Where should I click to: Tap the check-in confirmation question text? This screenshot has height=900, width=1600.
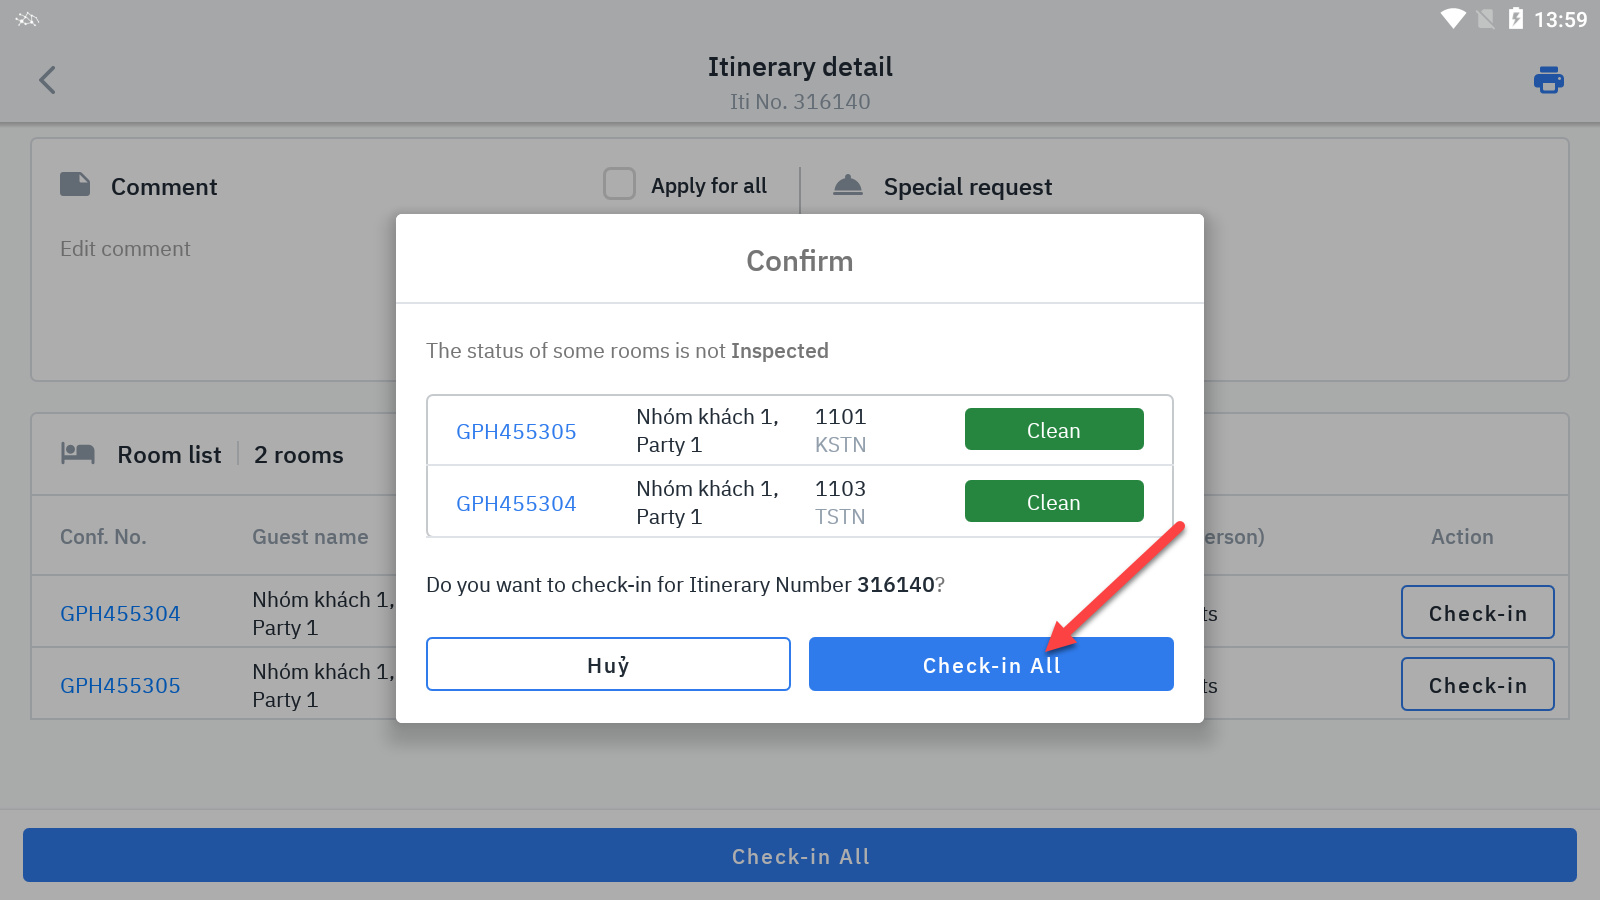point(685,585)
